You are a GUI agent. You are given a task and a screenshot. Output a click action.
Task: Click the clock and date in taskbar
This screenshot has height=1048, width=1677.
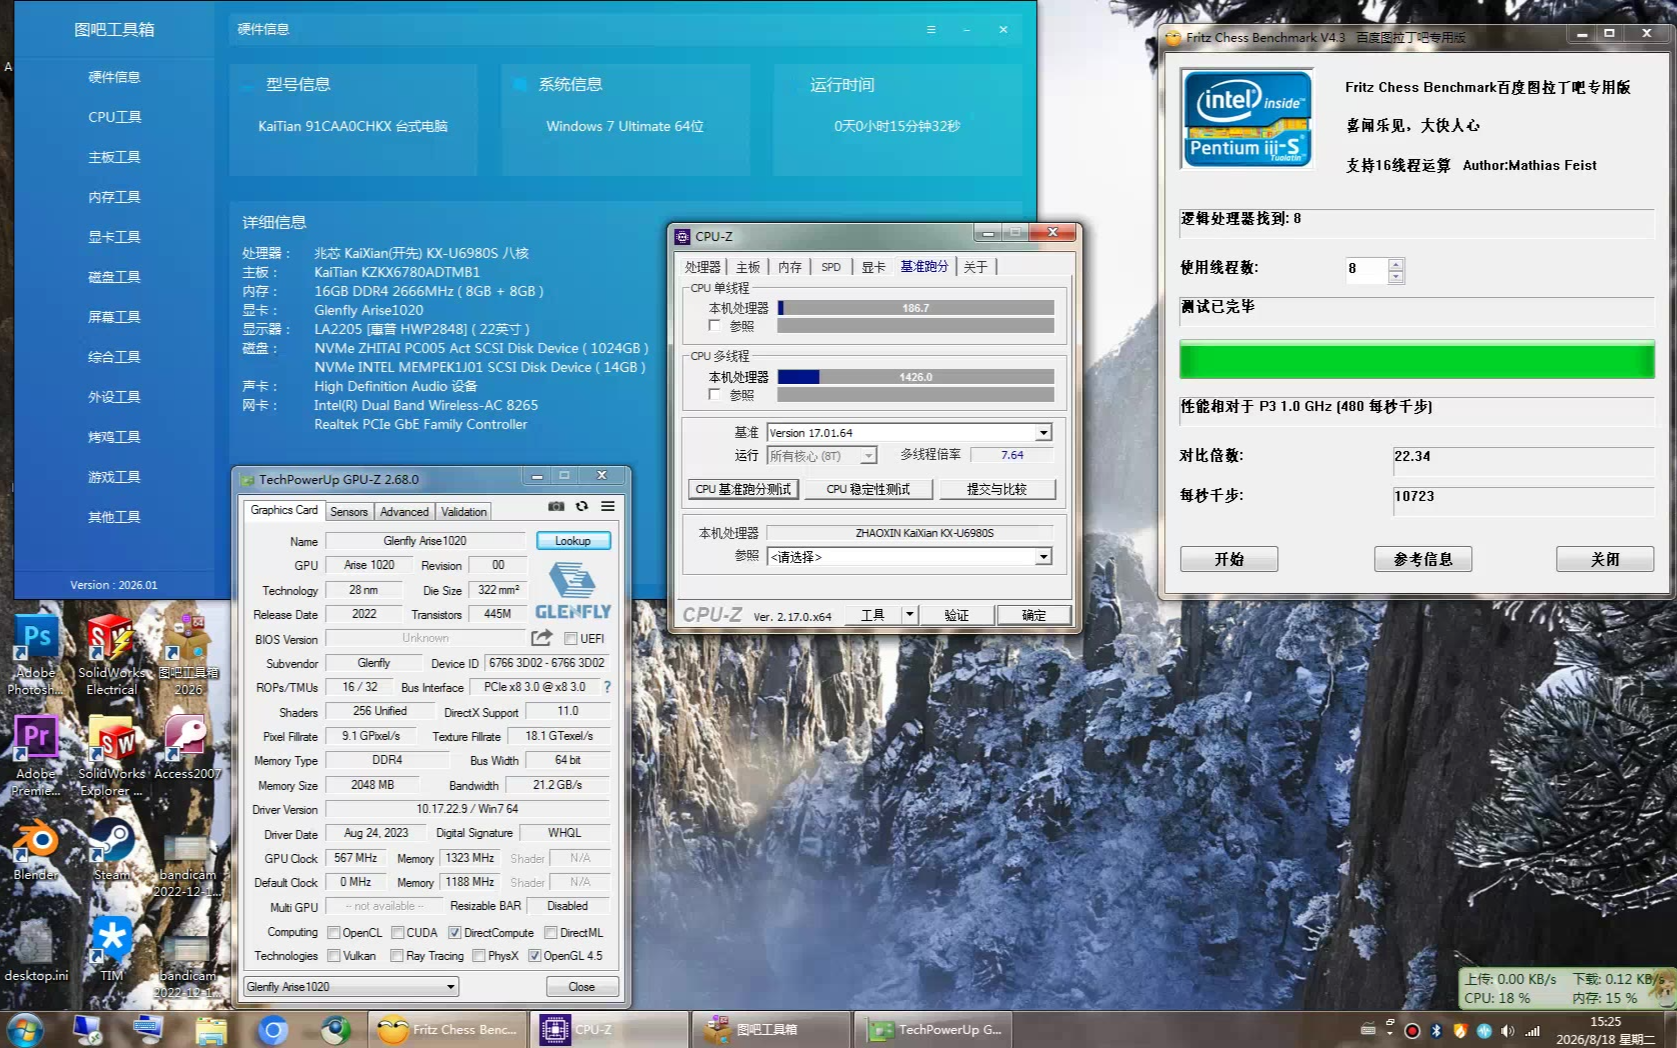1605,1030
